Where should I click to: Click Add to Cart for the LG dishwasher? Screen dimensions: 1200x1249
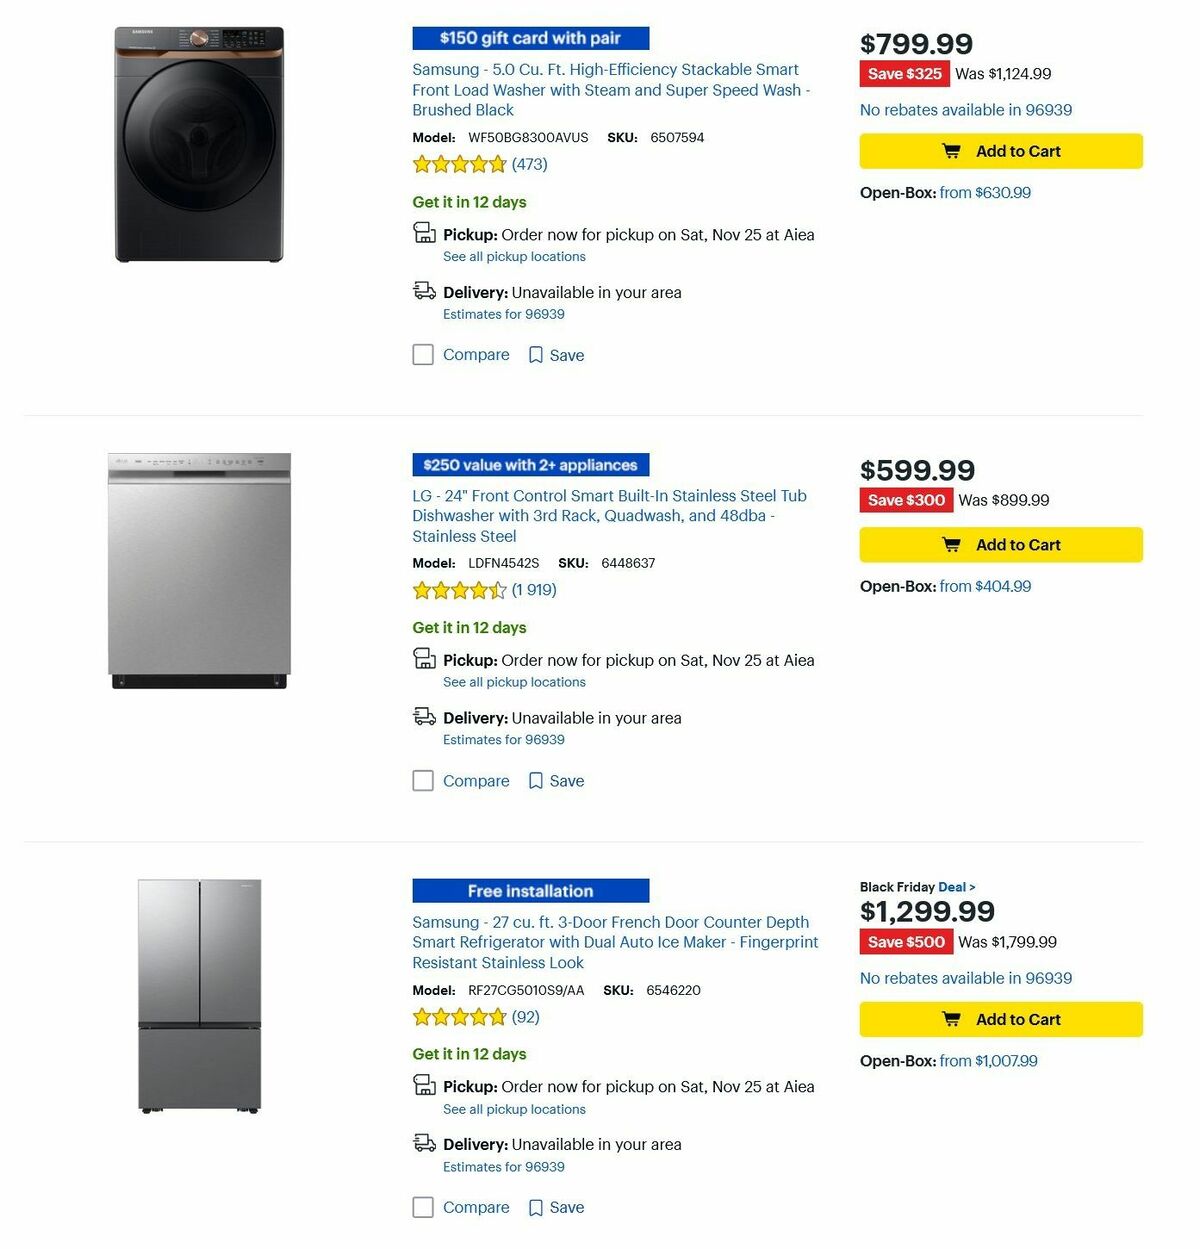tap(1000, 544)
